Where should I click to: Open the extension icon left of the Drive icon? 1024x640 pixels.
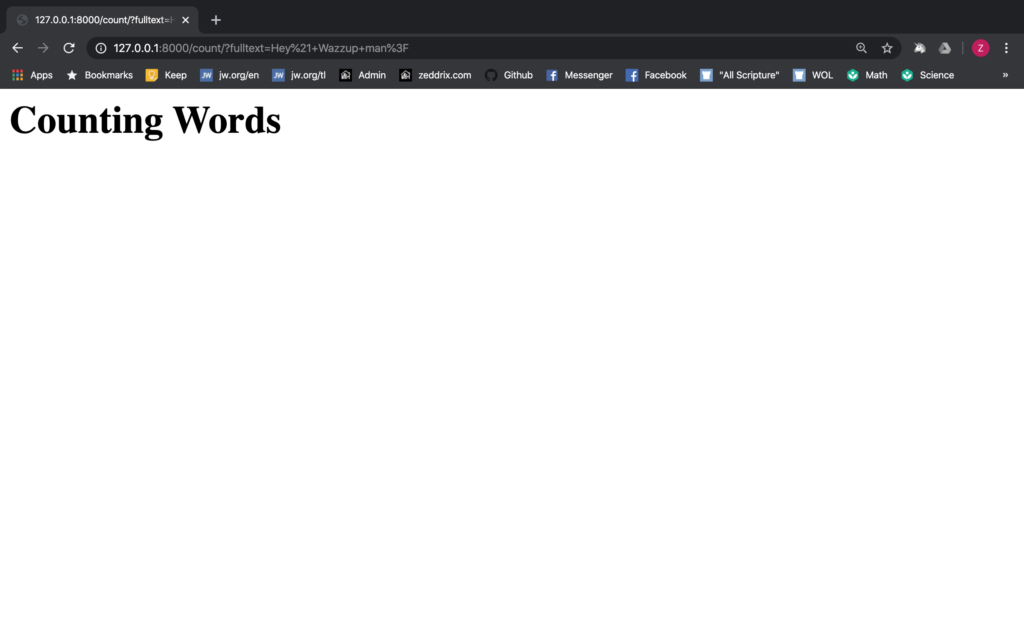point(920,48)
